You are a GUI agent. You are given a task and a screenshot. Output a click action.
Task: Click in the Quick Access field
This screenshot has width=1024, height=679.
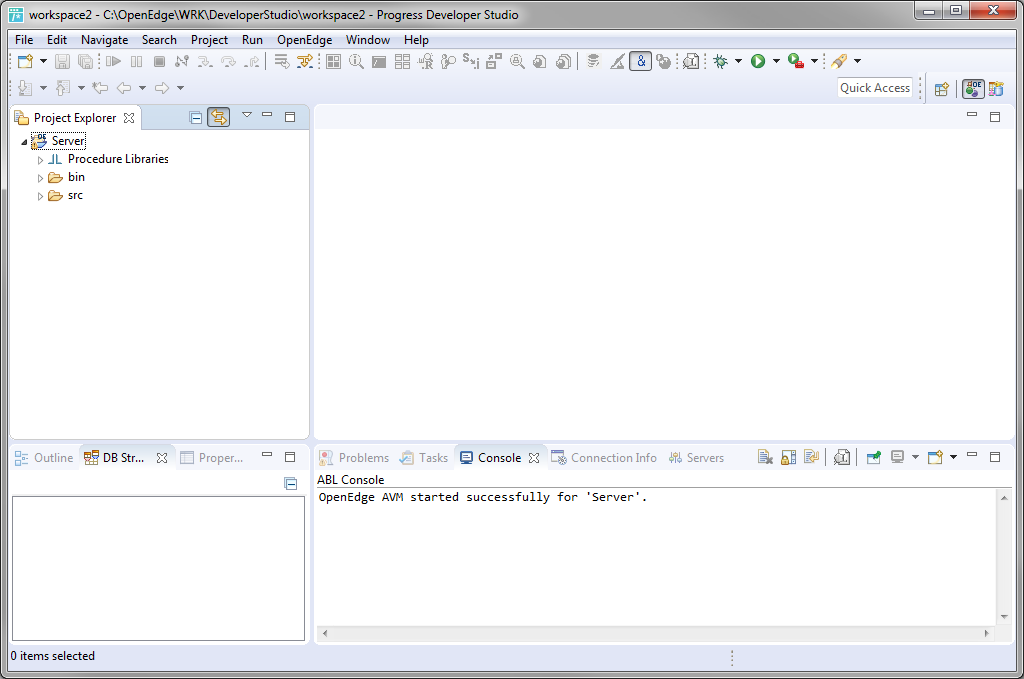pyautogui.click(x=875, y=87)
